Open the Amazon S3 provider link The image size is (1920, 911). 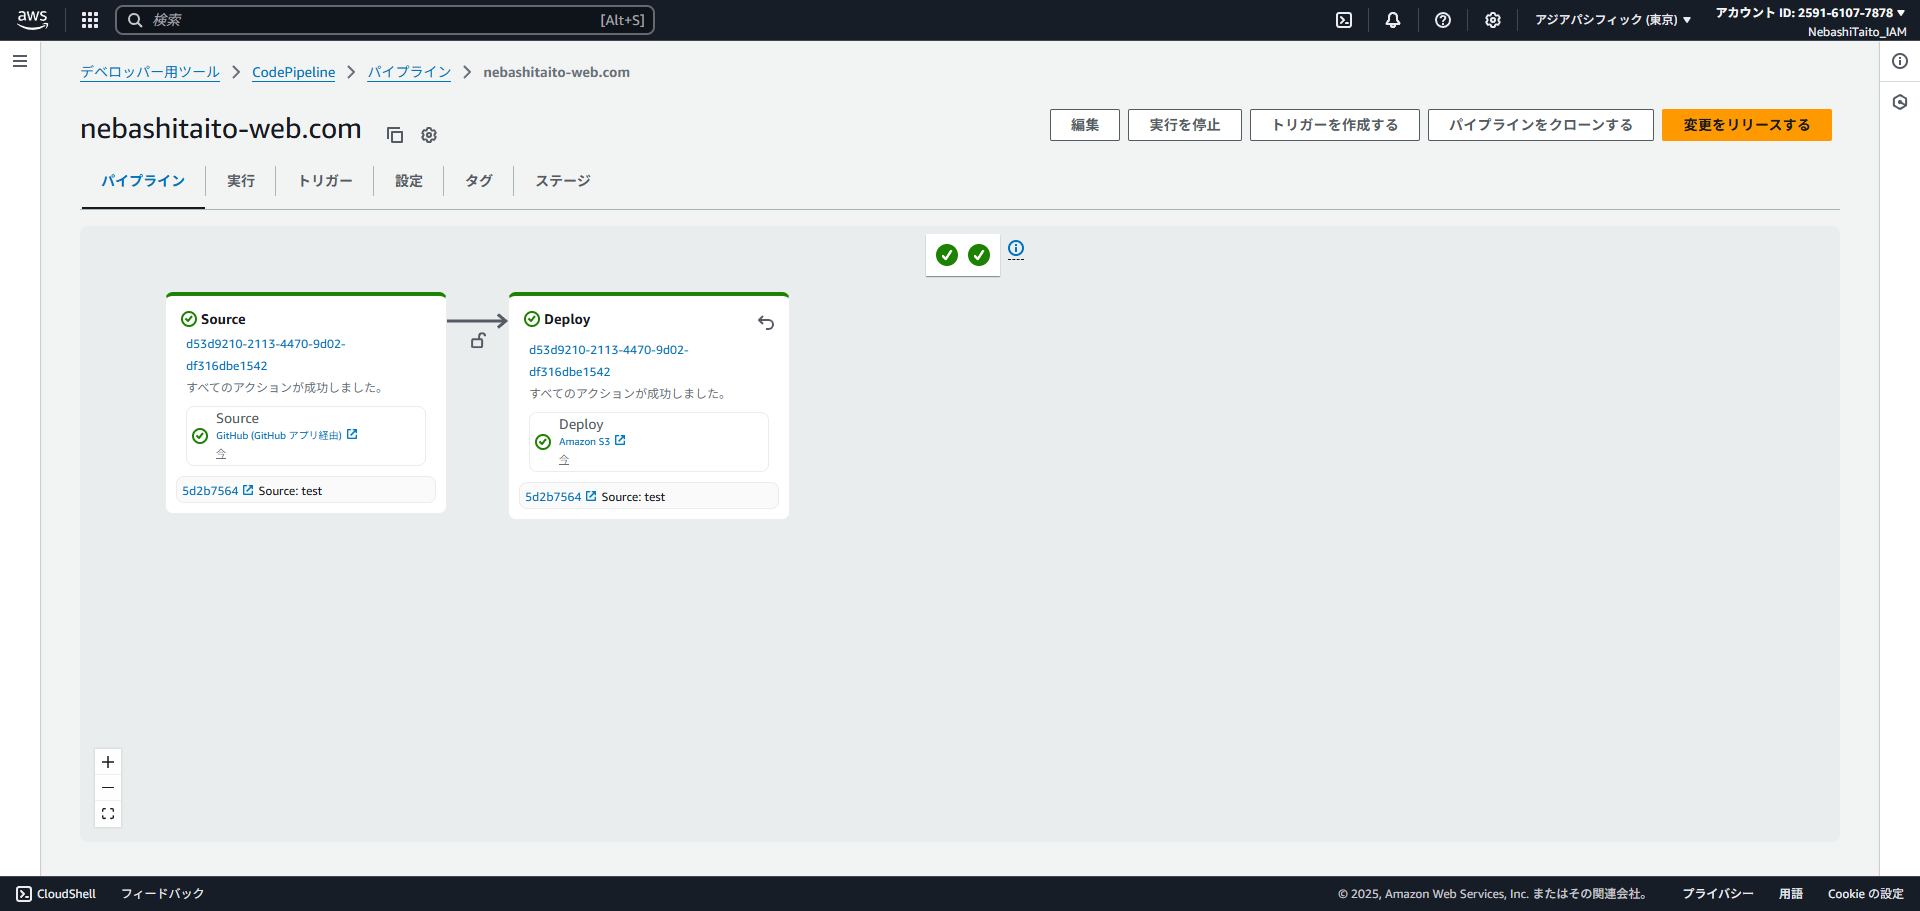(x=592, y=441)
